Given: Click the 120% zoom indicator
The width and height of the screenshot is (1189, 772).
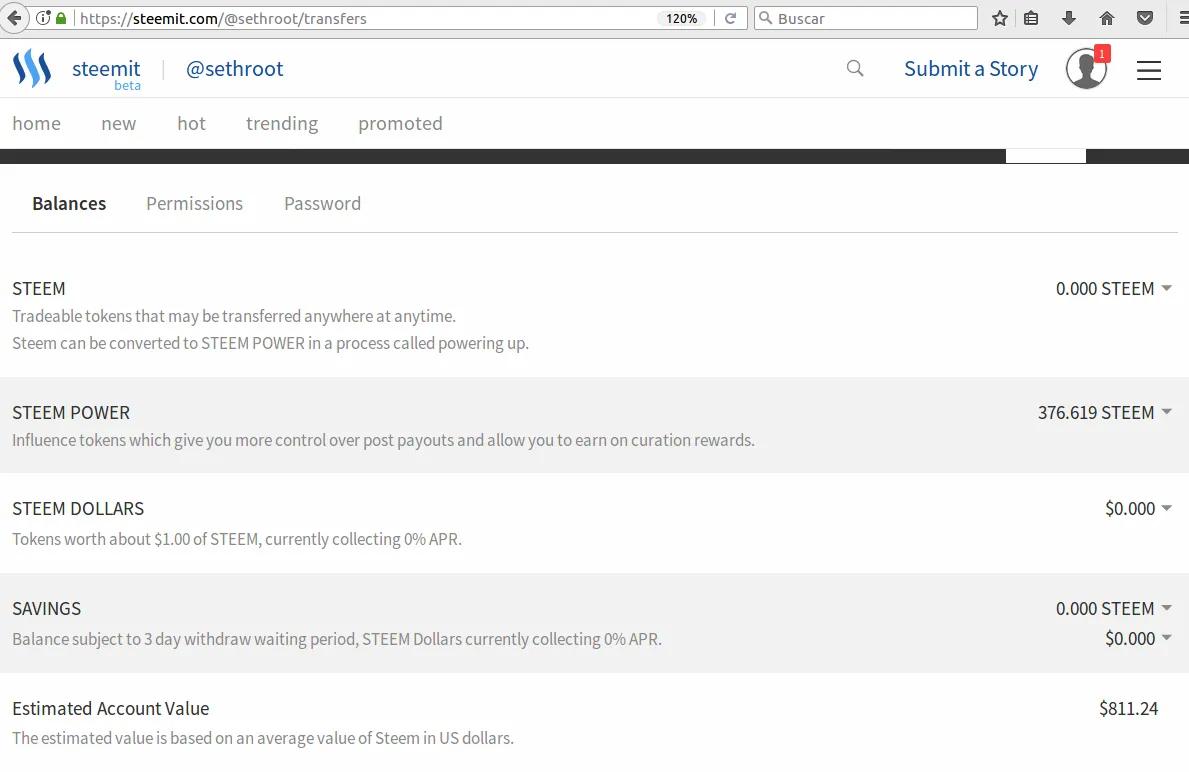Looking at the screenshot, I should [682, 18].
